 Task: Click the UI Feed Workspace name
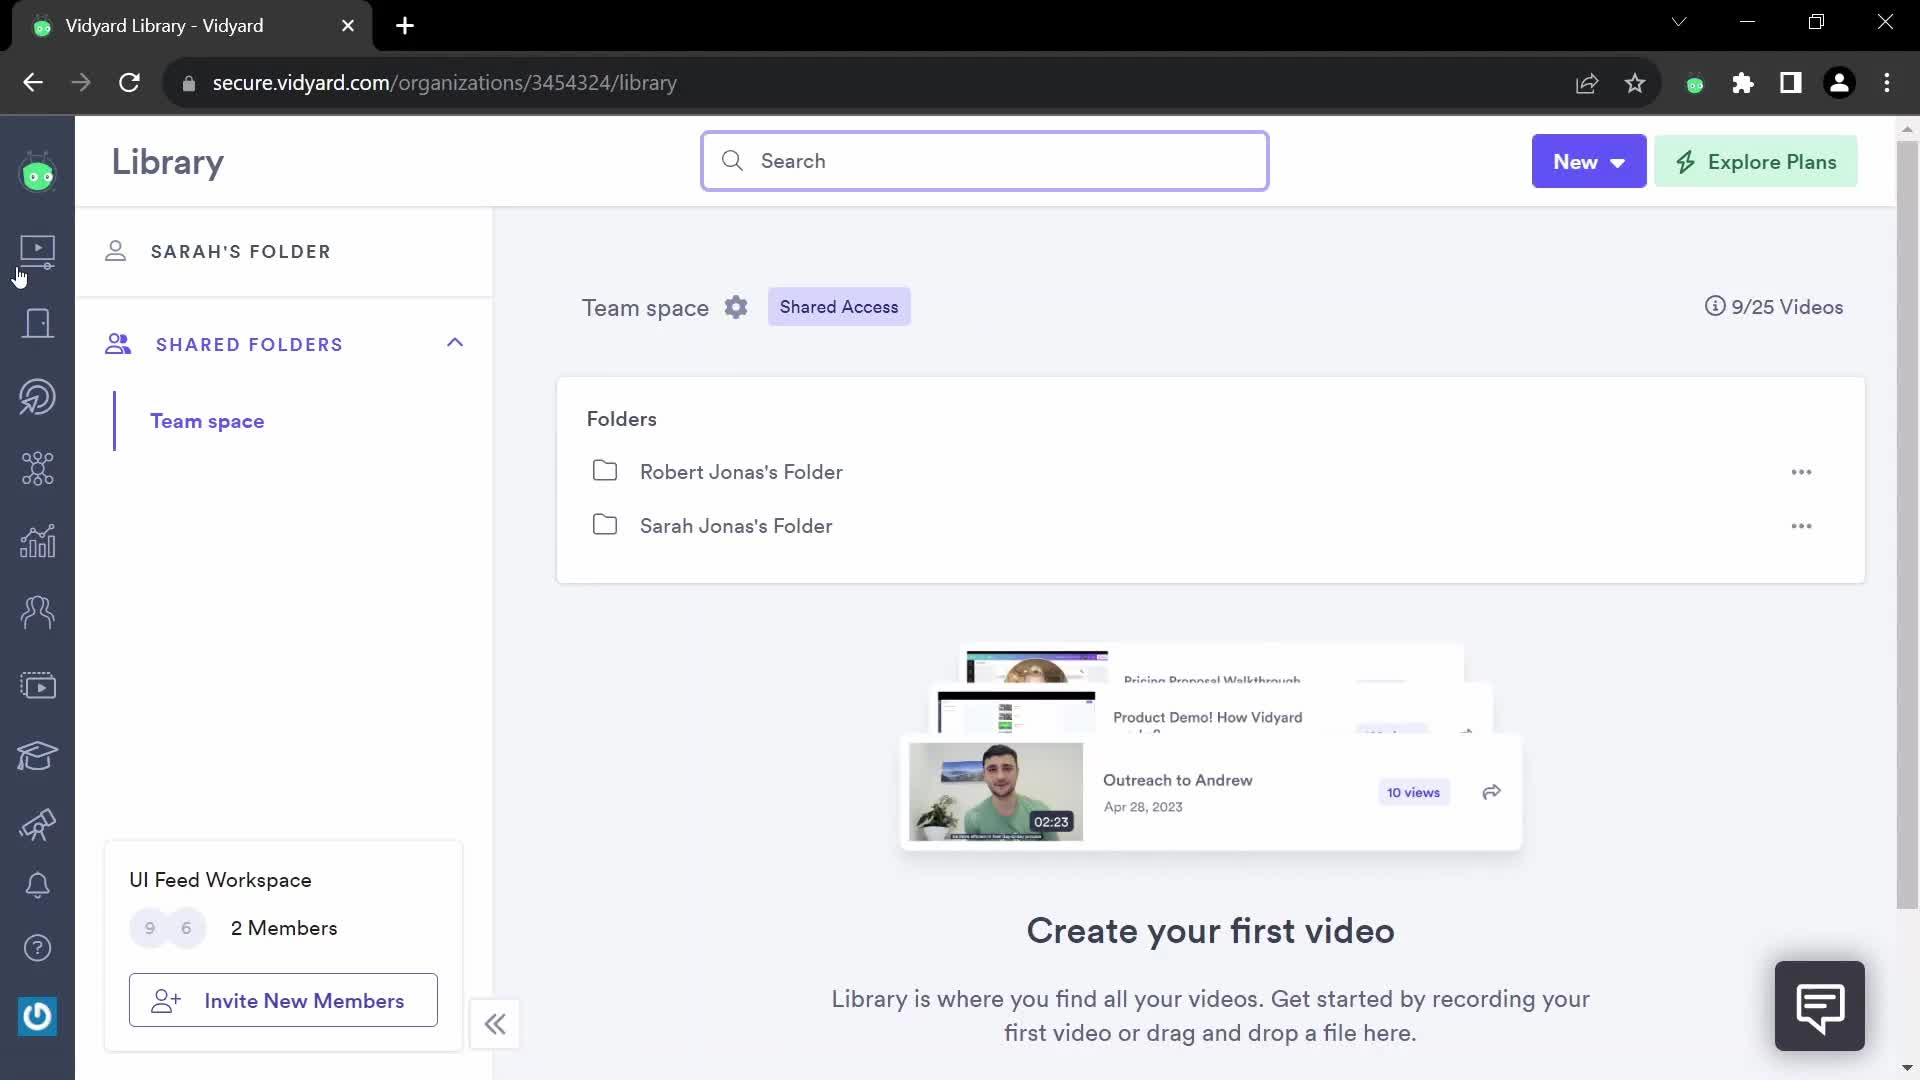click(x=220, y=880)
